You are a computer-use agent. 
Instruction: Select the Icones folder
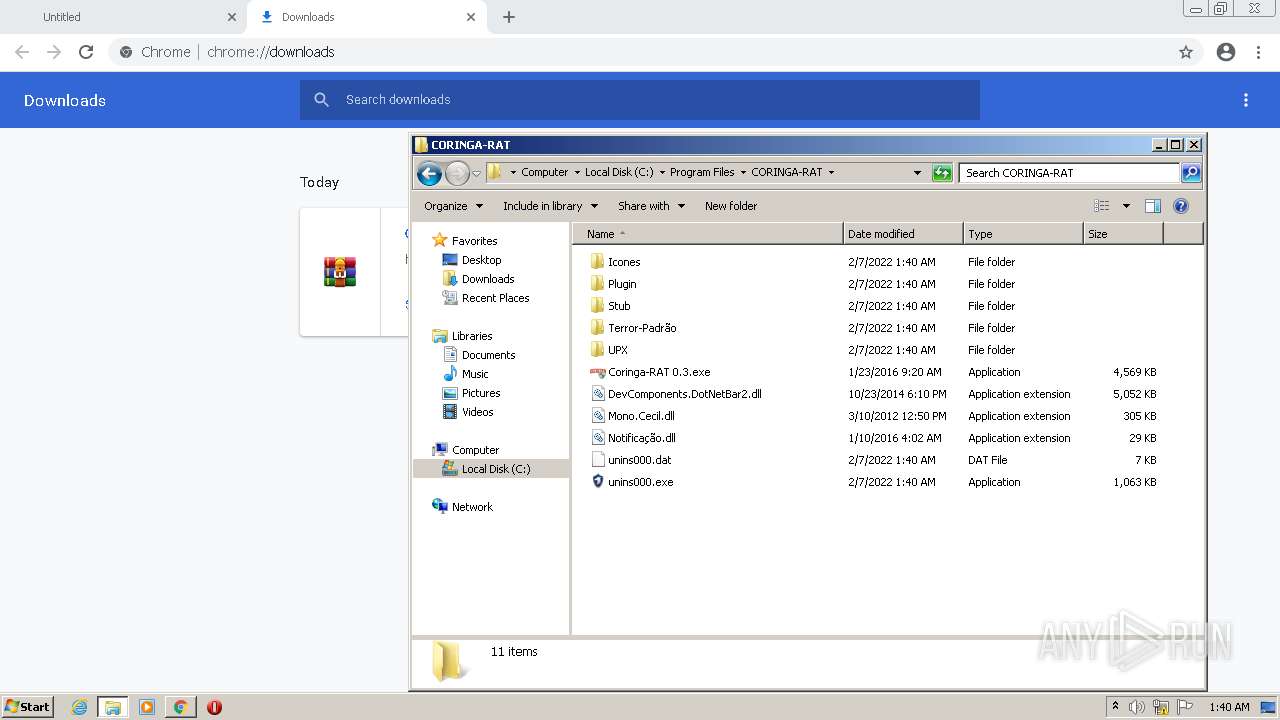coord(624,262)
